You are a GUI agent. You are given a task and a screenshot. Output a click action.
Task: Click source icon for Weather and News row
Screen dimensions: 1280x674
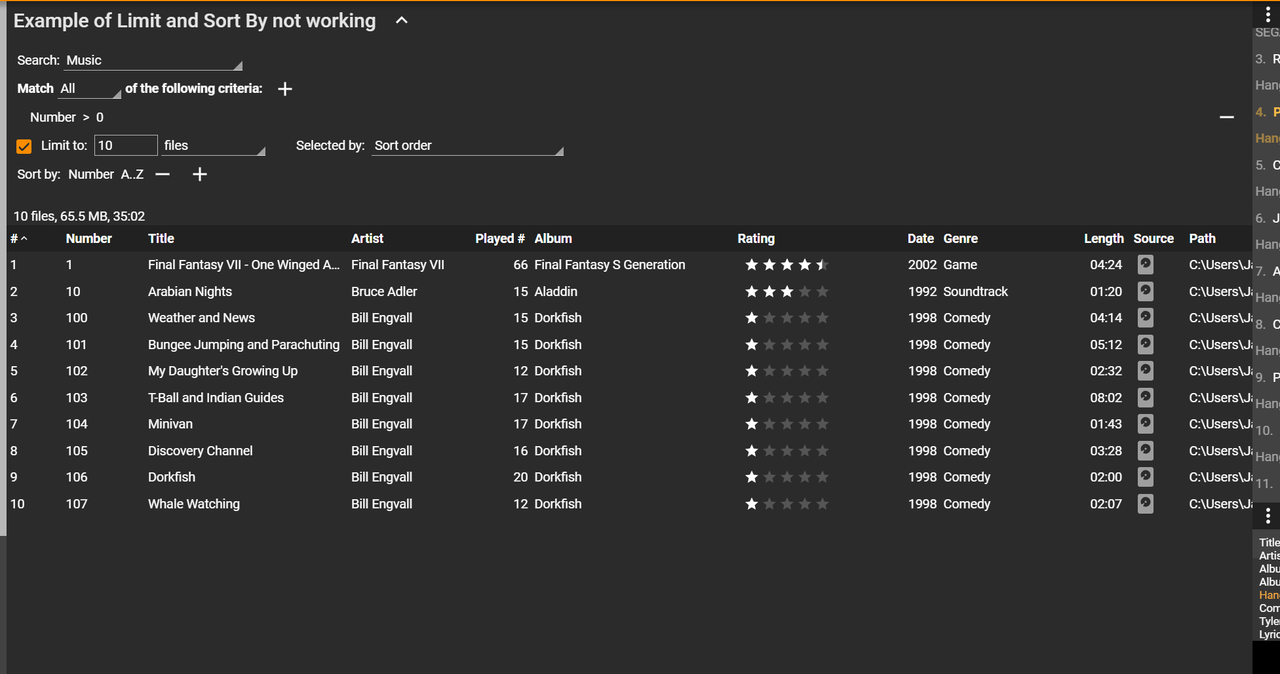[1145, 317]
